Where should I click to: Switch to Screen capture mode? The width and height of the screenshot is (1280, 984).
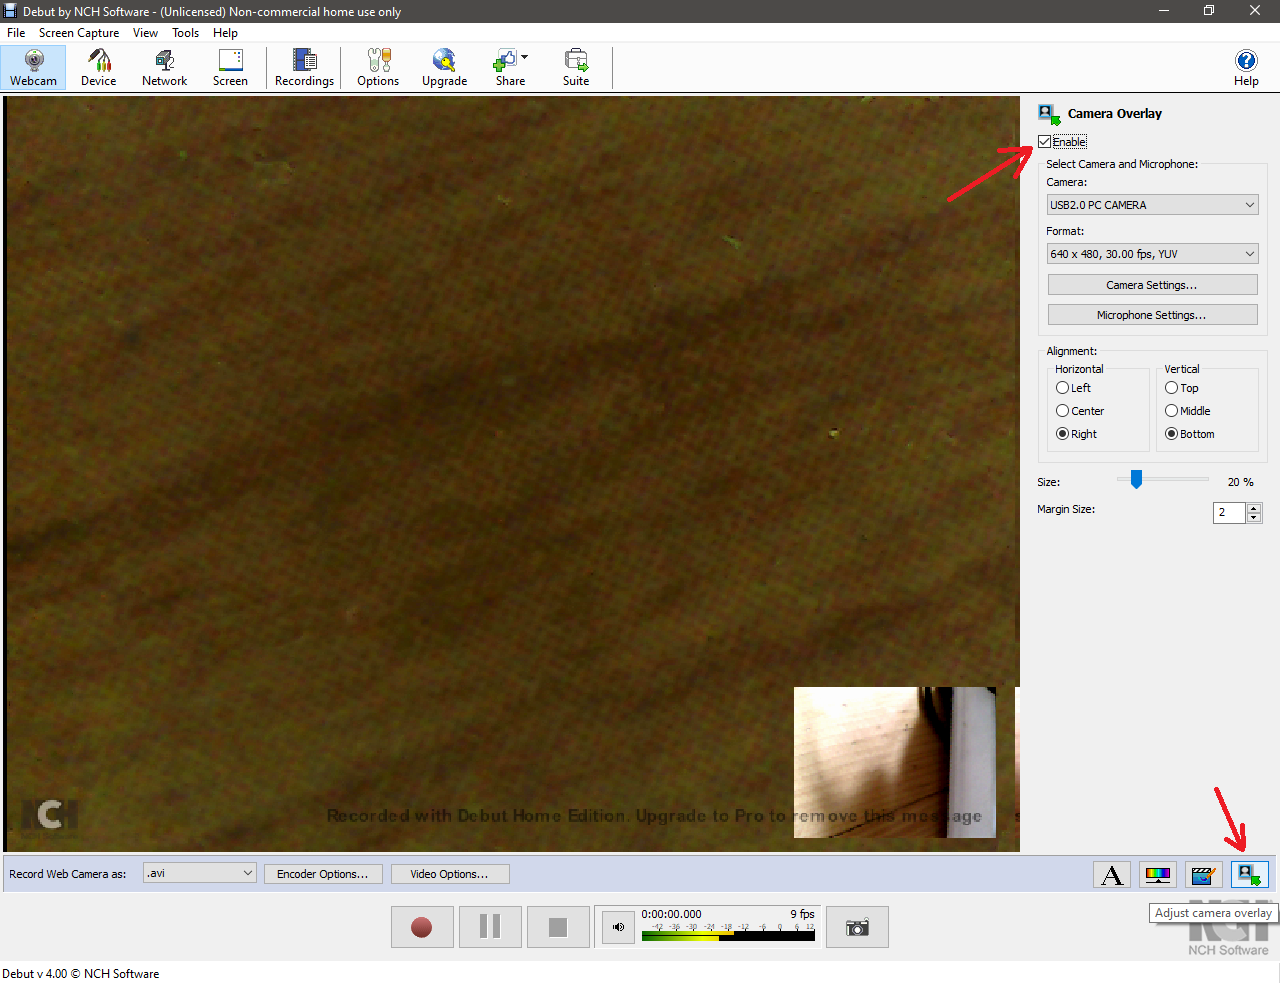click(230, 68)
